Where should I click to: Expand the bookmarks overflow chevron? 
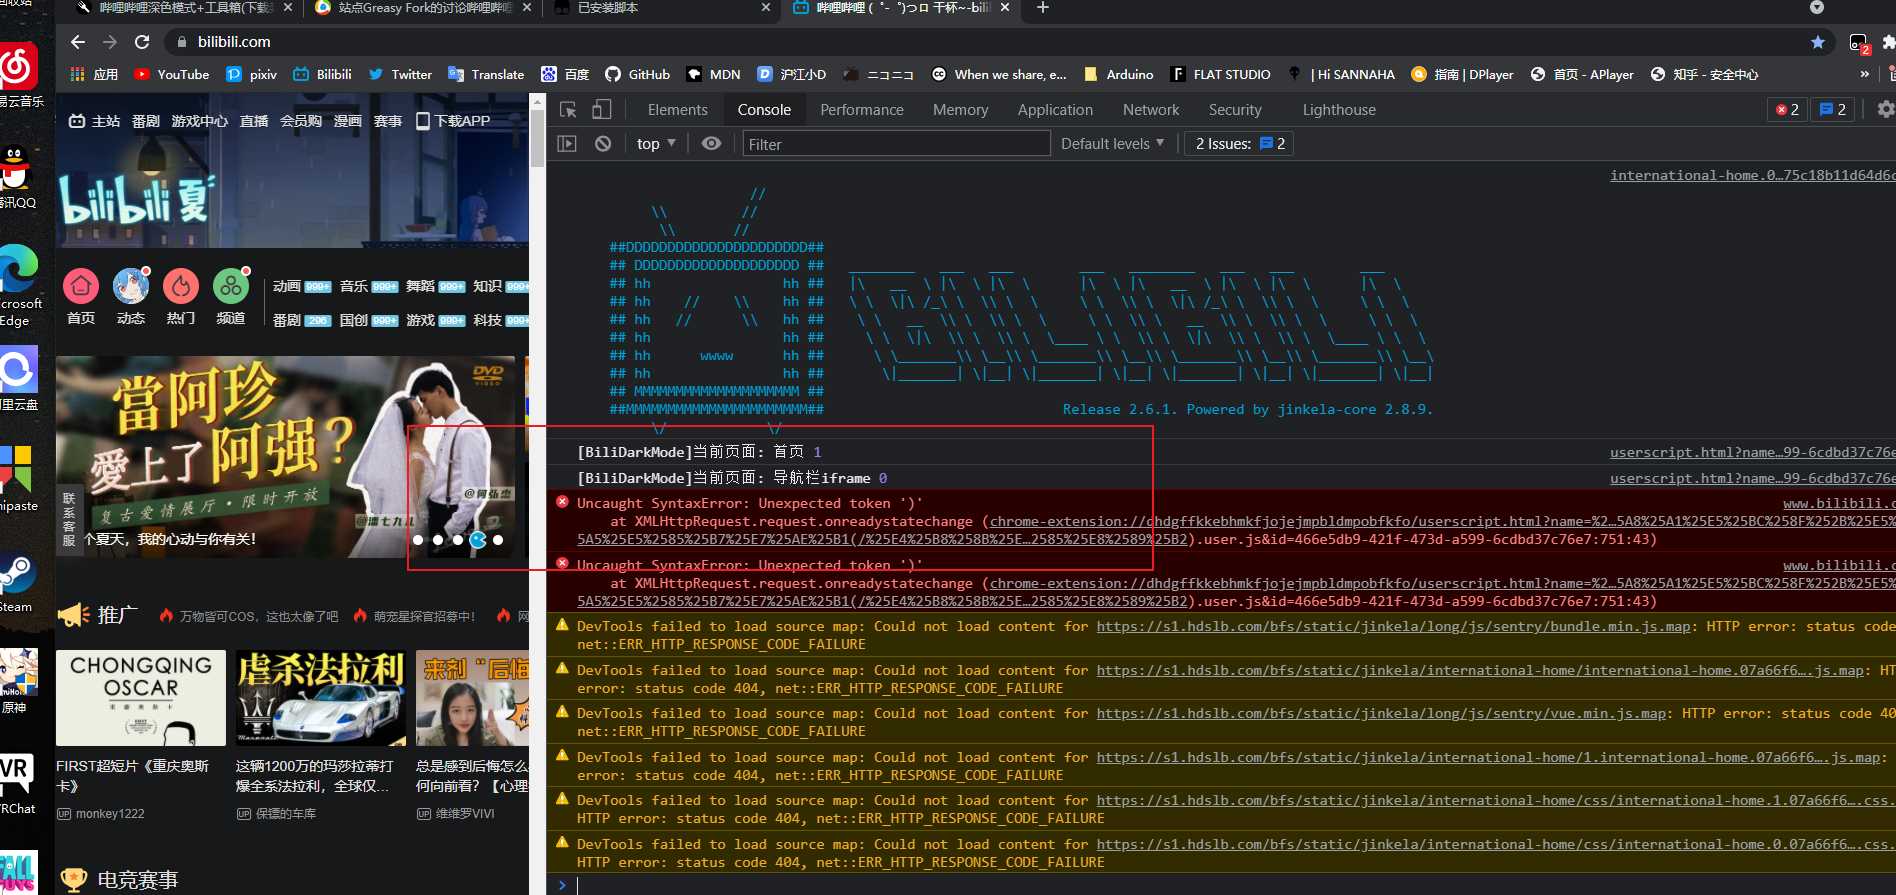point(1864,74)
